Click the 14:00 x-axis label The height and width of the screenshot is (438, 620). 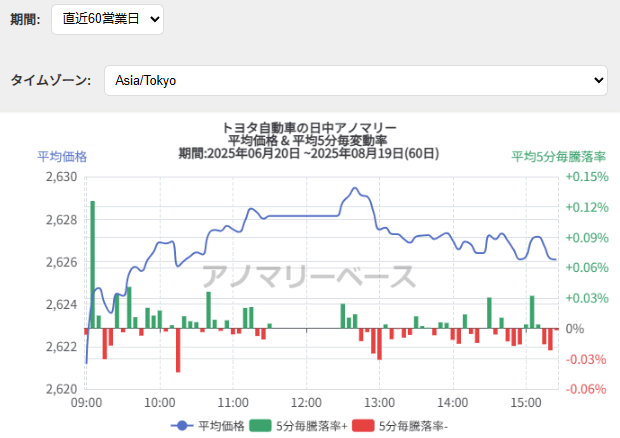pyautogui.click(x=453, y=403)
